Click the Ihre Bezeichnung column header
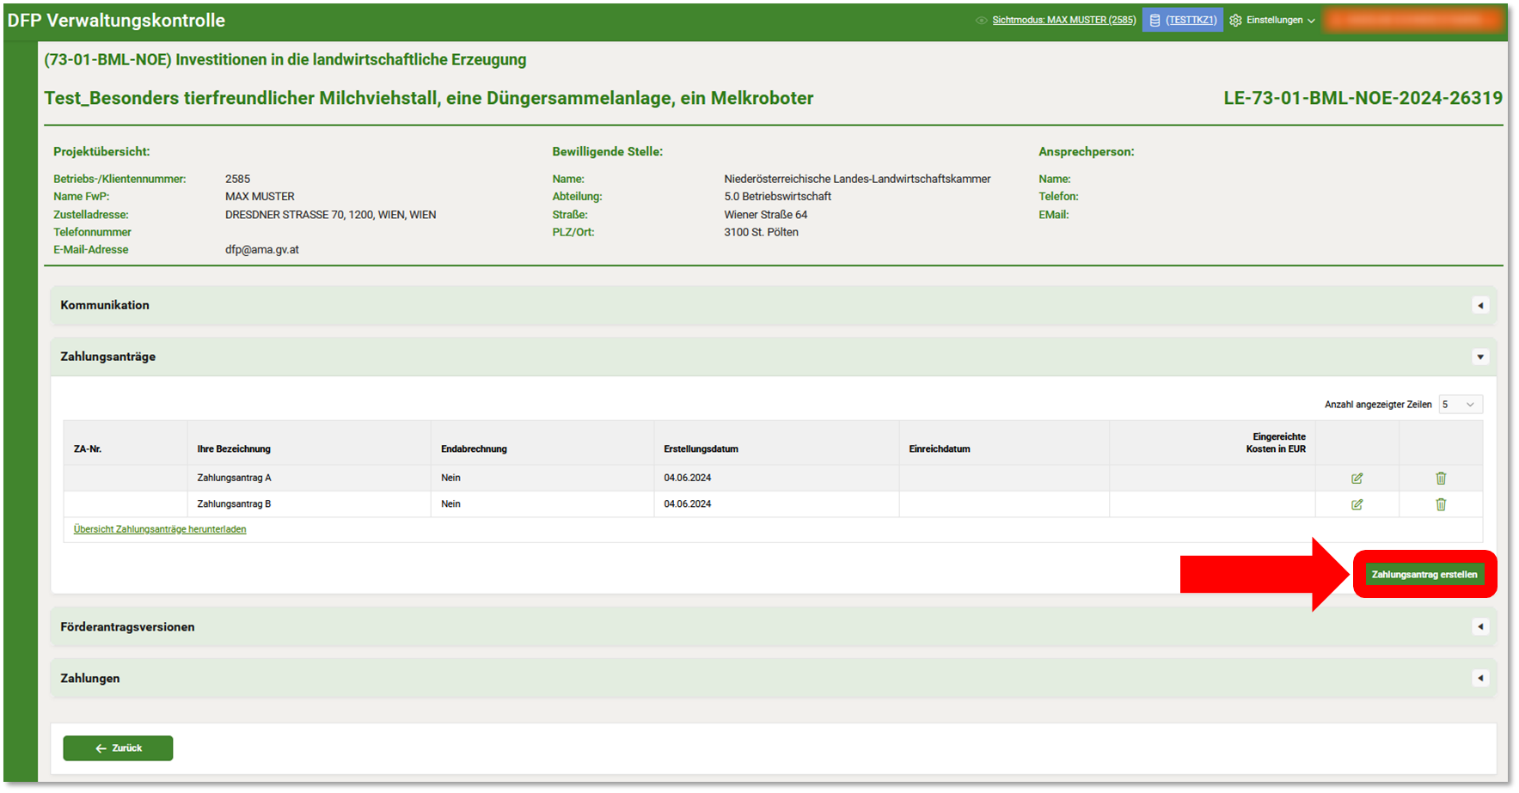Screen dimensions: 1519x793 click(234, 449)
